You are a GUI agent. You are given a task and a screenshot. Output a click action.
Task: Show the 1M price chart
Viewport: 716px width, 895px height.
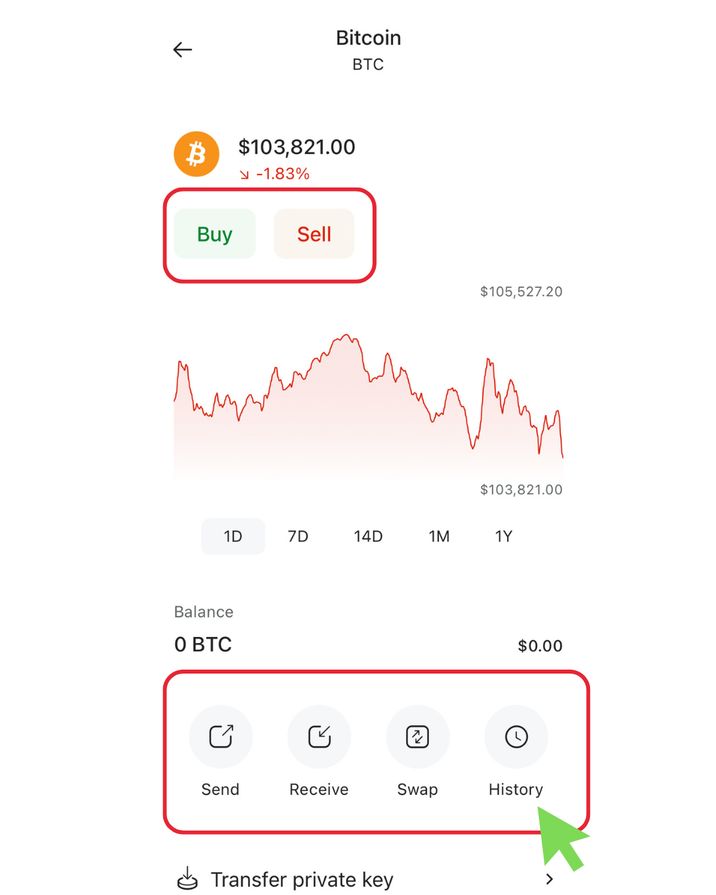point(439,536)
